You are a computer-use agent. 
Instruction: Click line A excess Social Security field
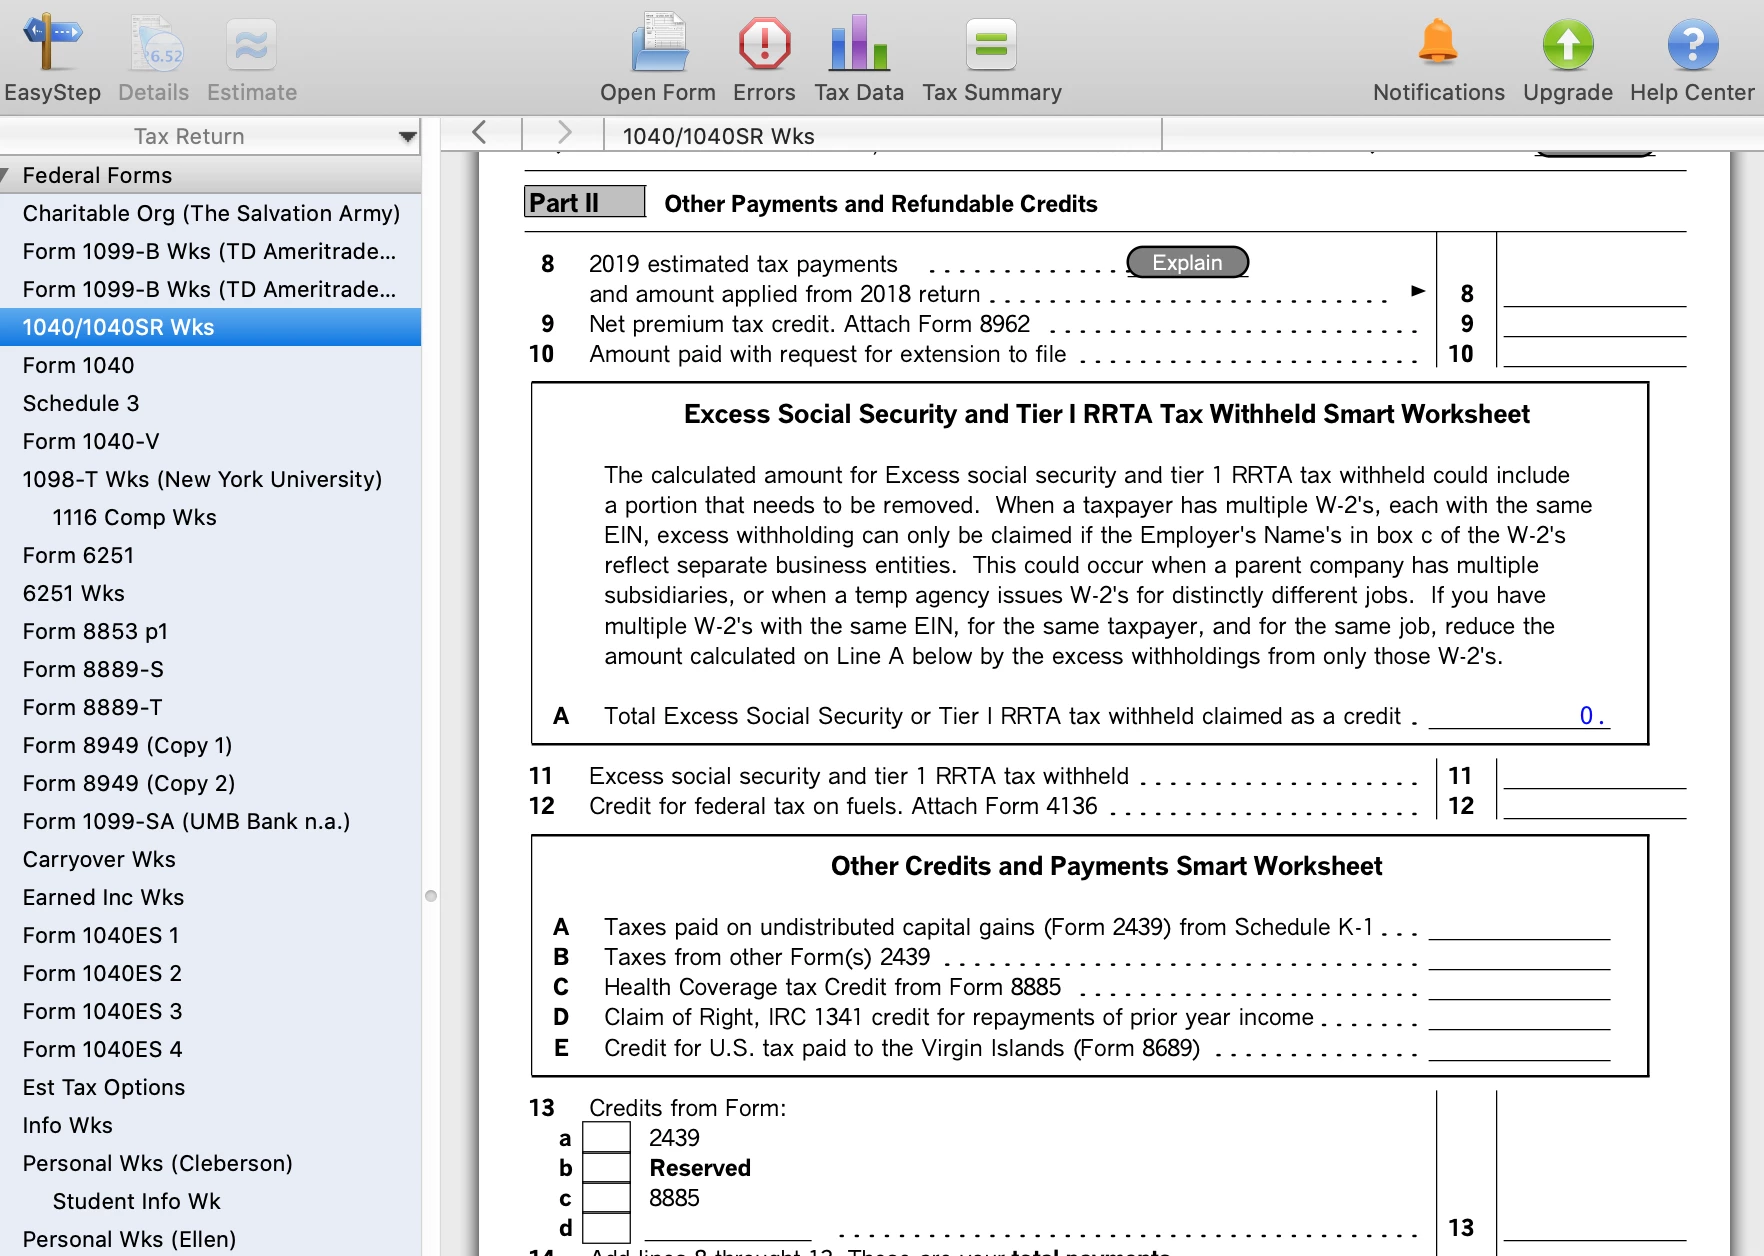coord(1519,715)
